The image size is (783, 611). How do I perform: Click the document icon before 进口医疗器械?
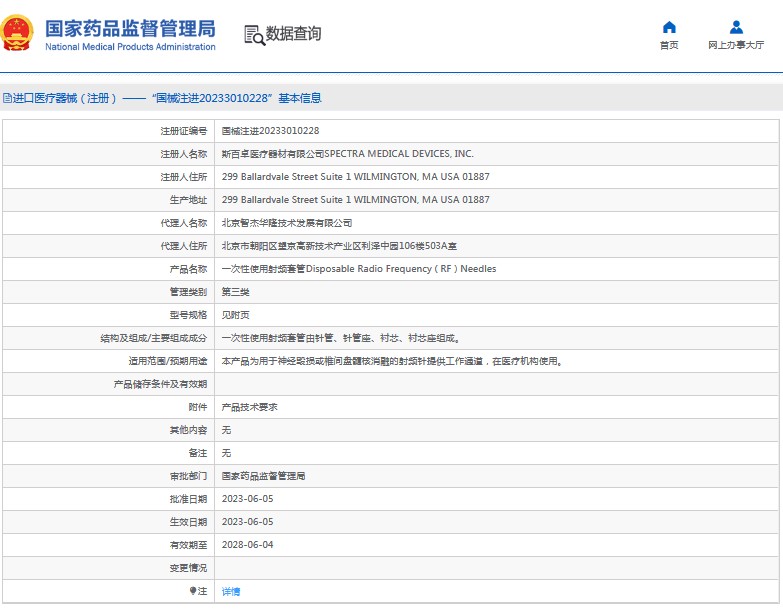7,98
